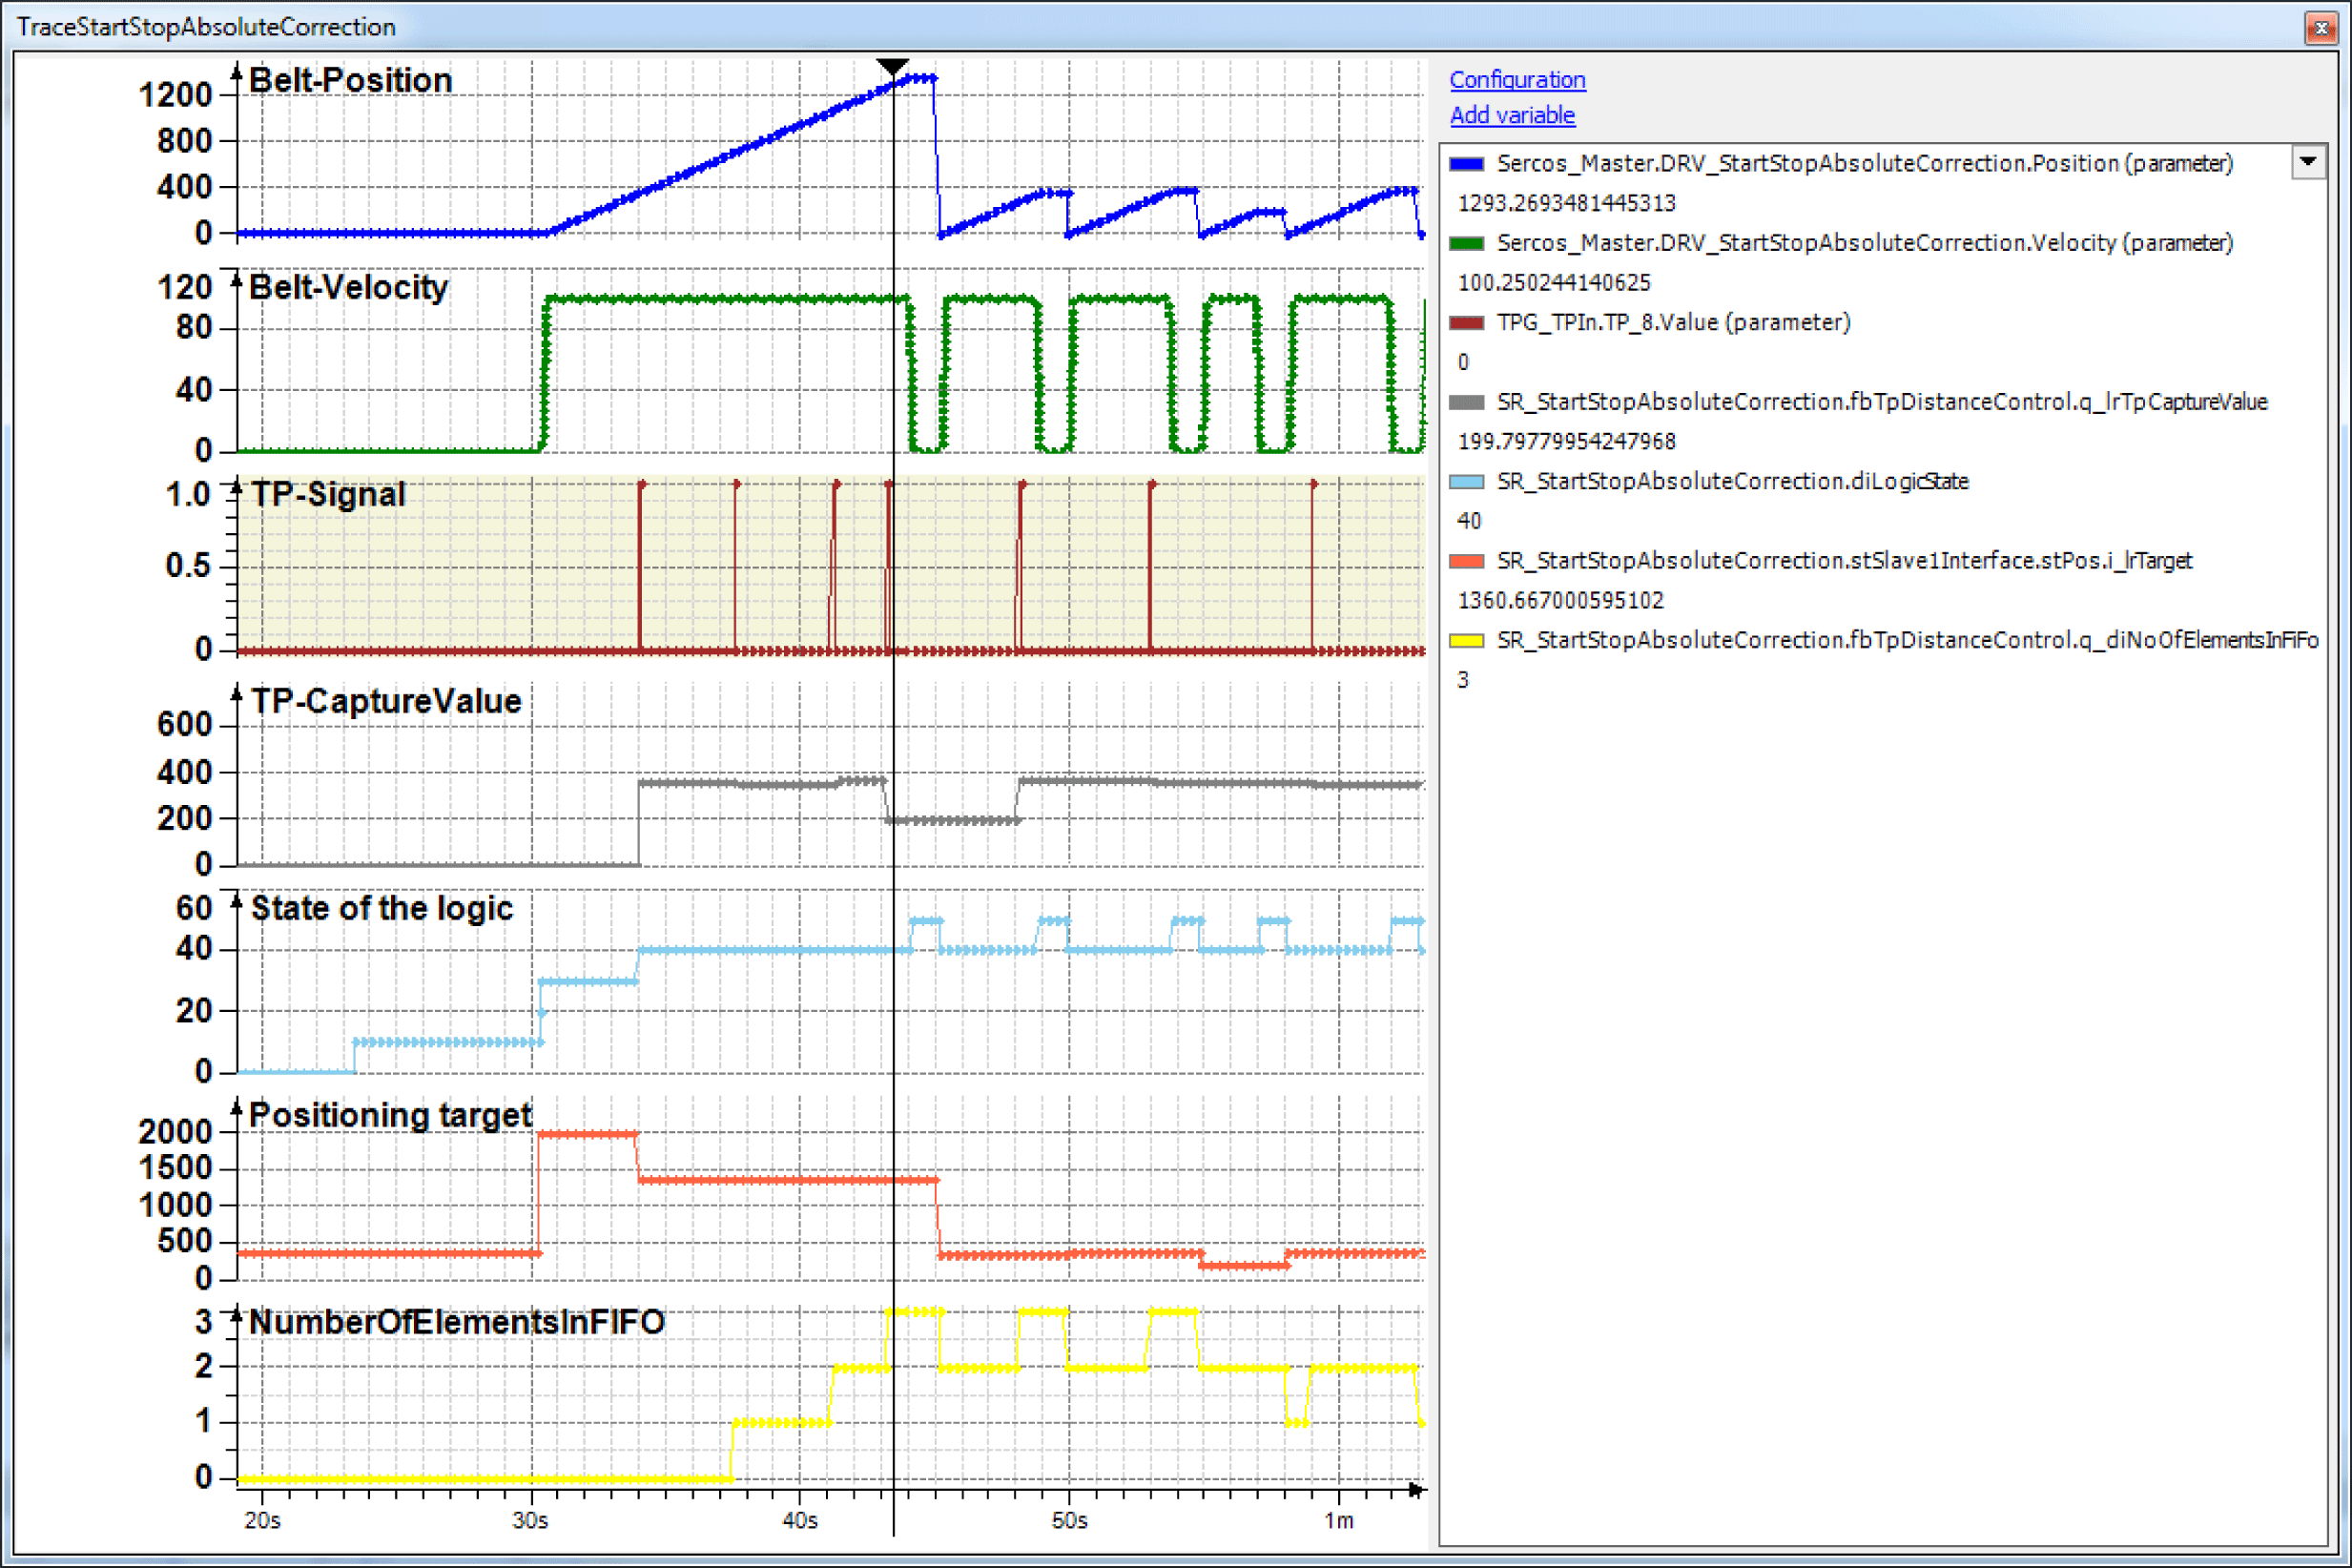Open the variable list dropdown arrow
Screen dimensions: 2352x1568
click(2307, 162)
